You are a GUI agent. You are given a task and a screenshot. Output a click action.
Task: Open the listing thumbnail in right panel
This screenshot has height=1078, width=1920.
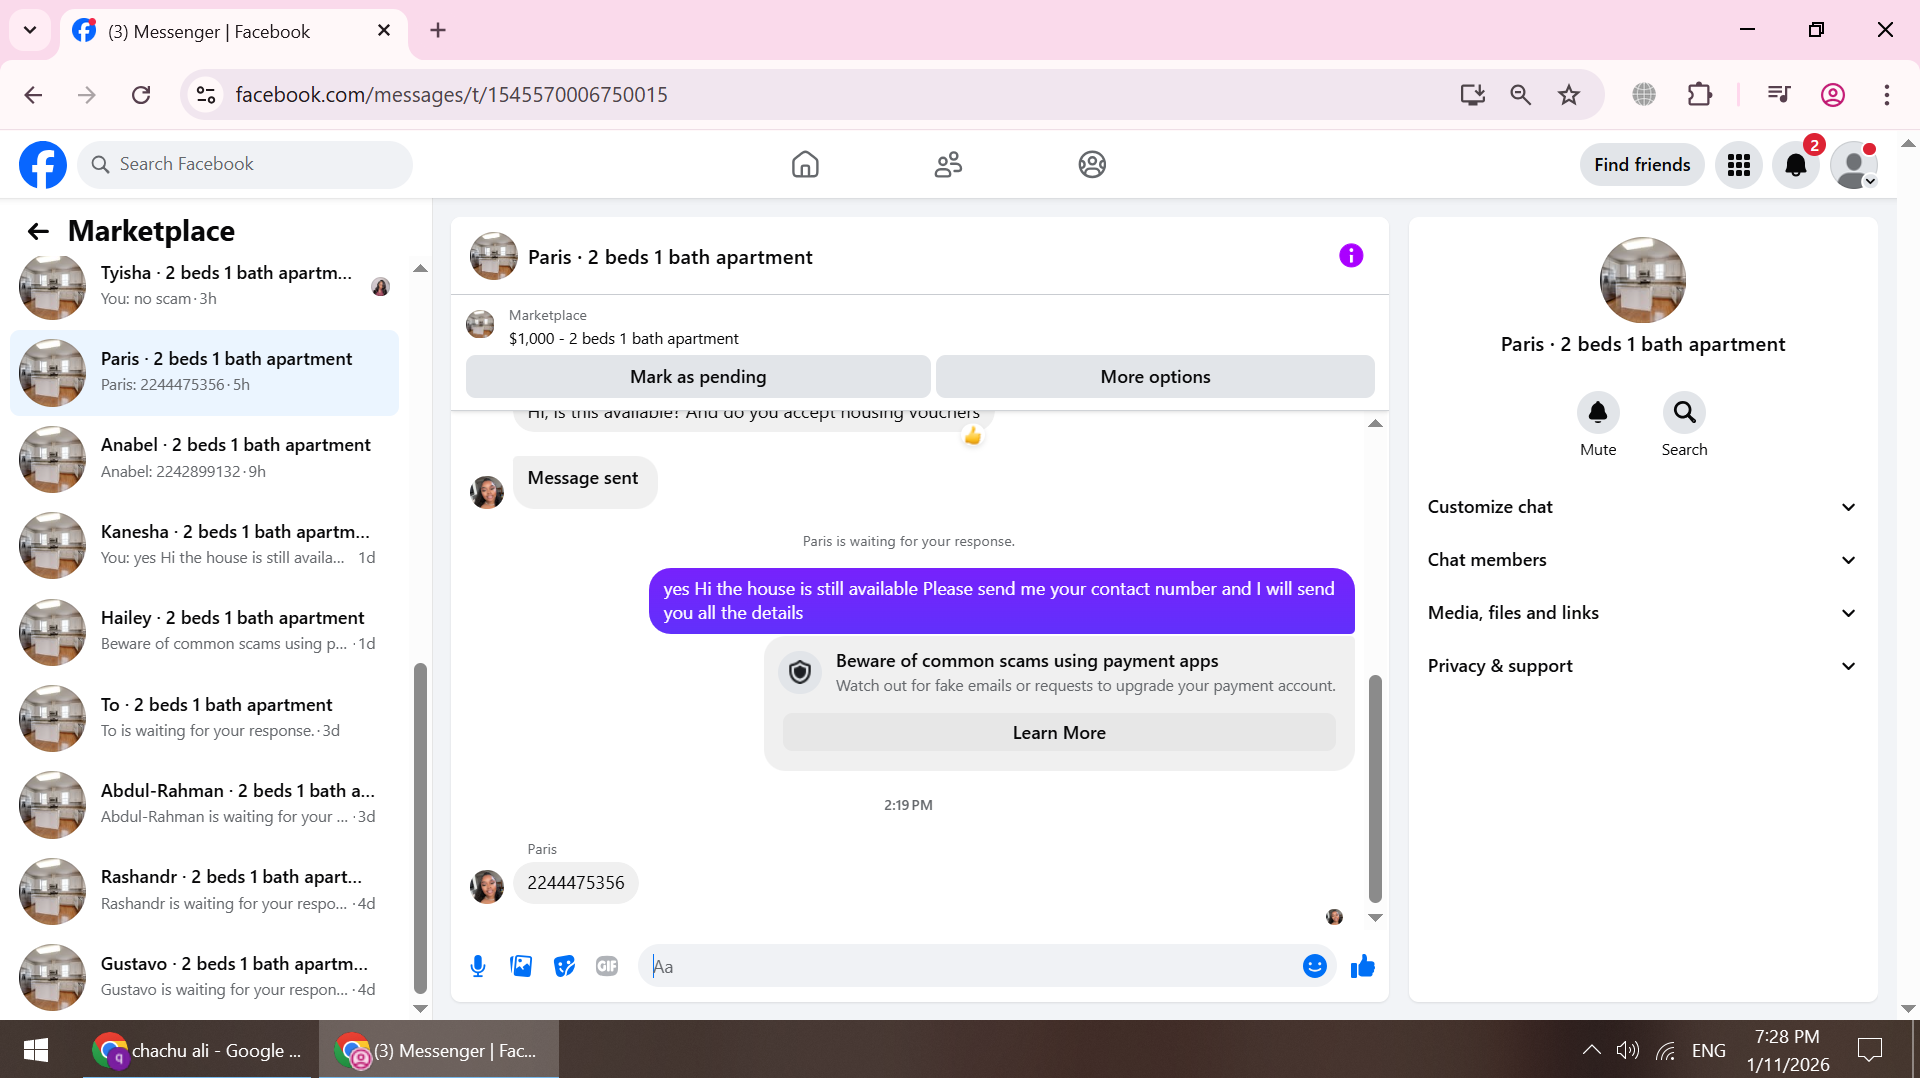[x=1643, y=280]
